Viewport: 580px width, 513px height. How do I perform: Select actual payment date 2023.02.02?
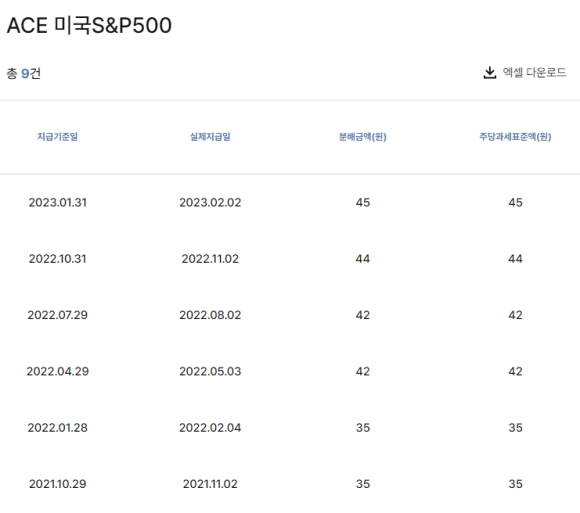[210, 203]
